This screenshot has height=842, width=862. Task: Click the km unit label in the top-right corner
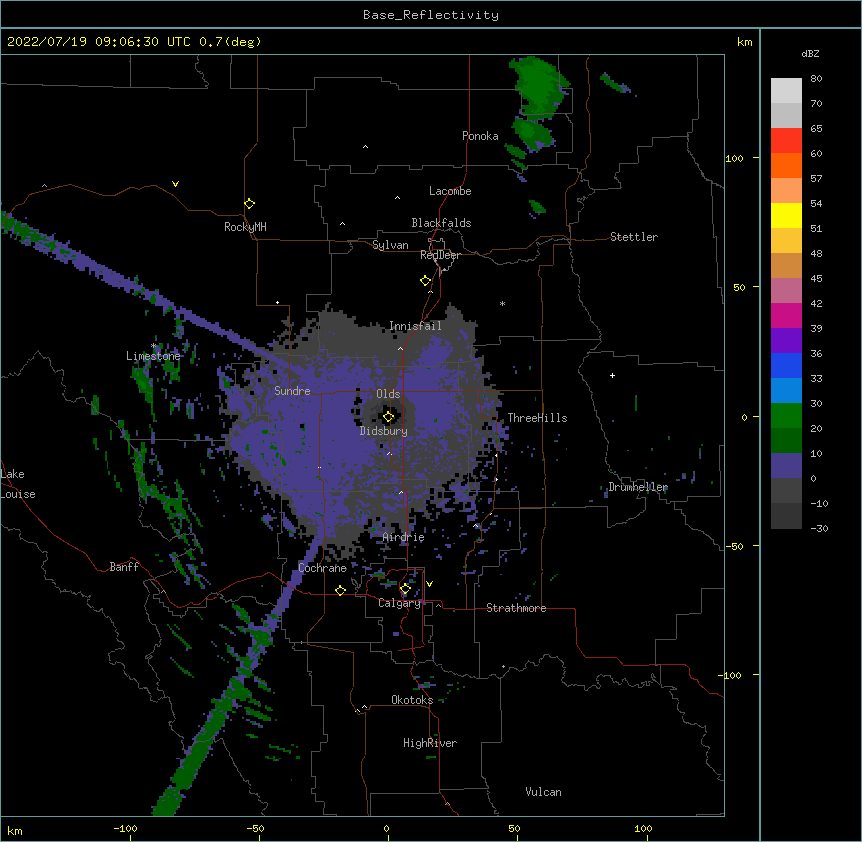744,42
